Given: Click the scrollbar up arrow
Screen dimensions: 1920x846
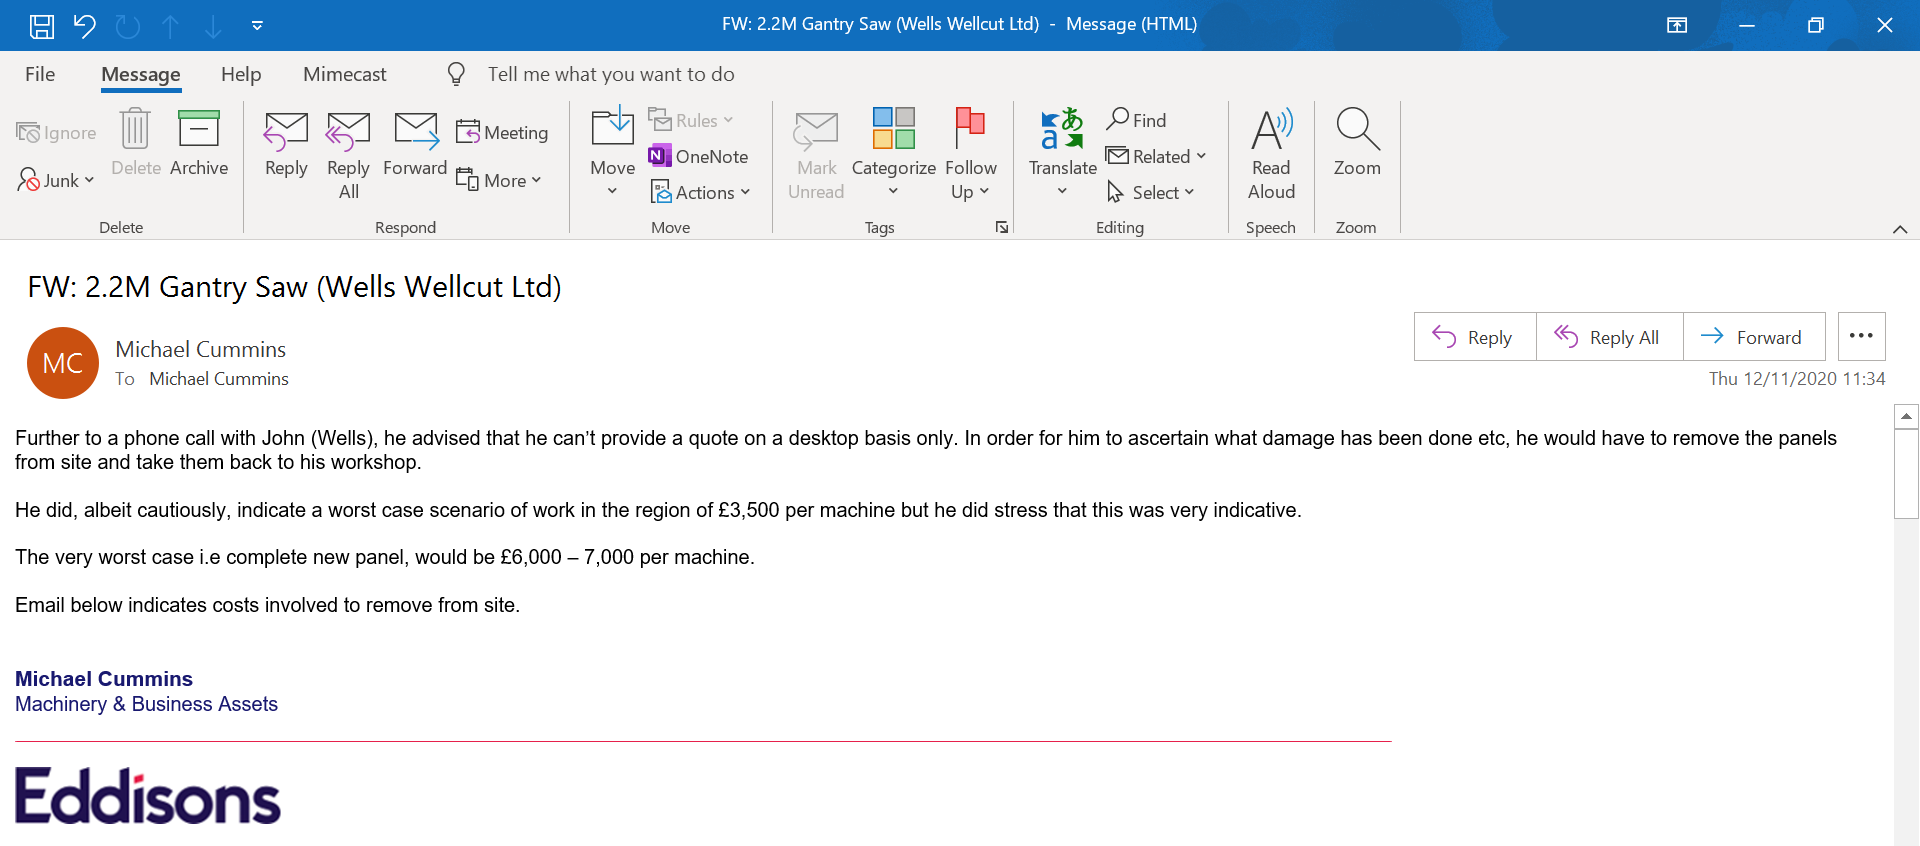Looking at the screenshot, I should (1906, 416).
